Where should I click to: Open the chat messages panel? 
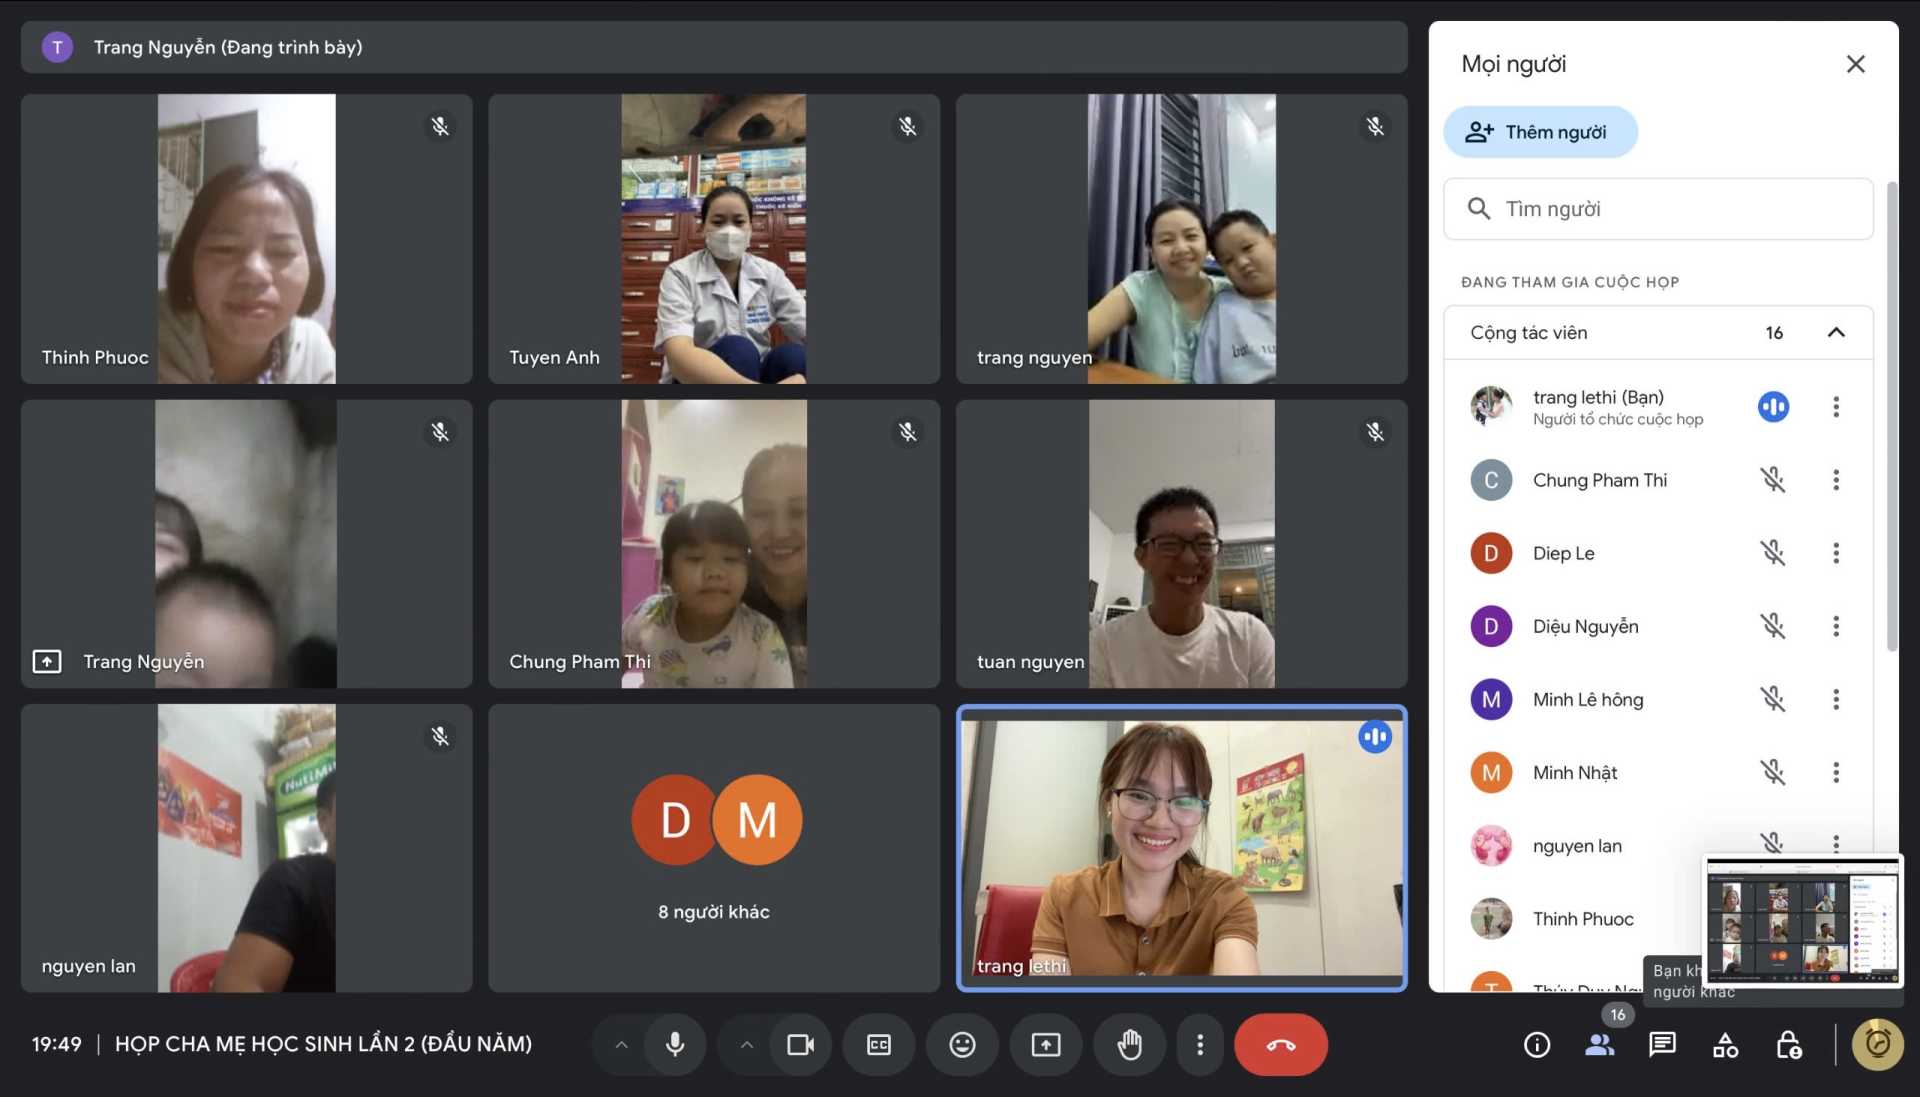coord(1662,1045)
